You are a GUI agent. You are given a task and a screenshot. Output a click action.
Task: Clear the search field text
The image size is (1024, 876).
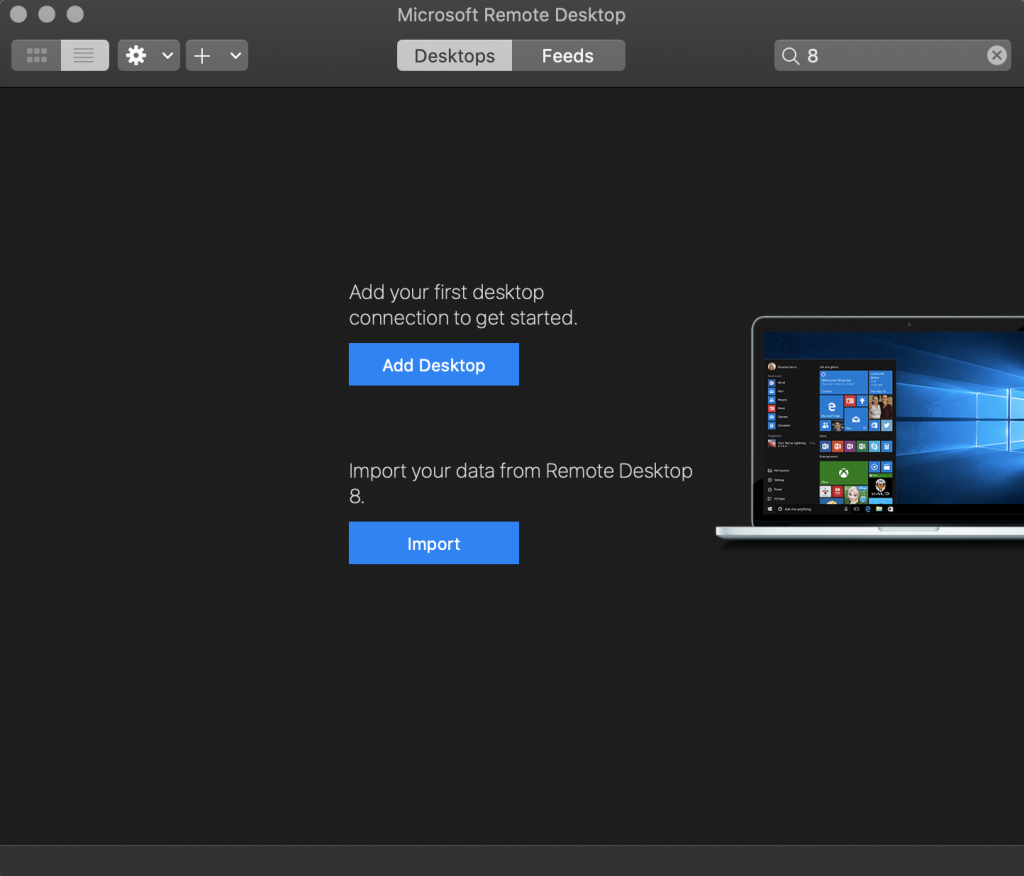997,56
